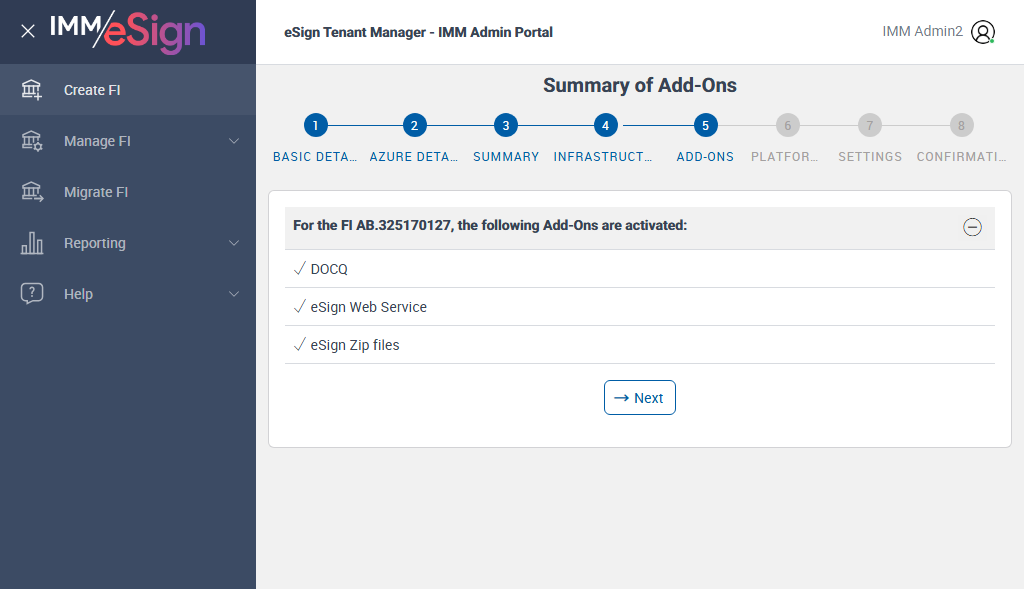Screen dimensions: 1024x589
Task: Collapse the activated Add-Ons section
Action: click(972, 227)
